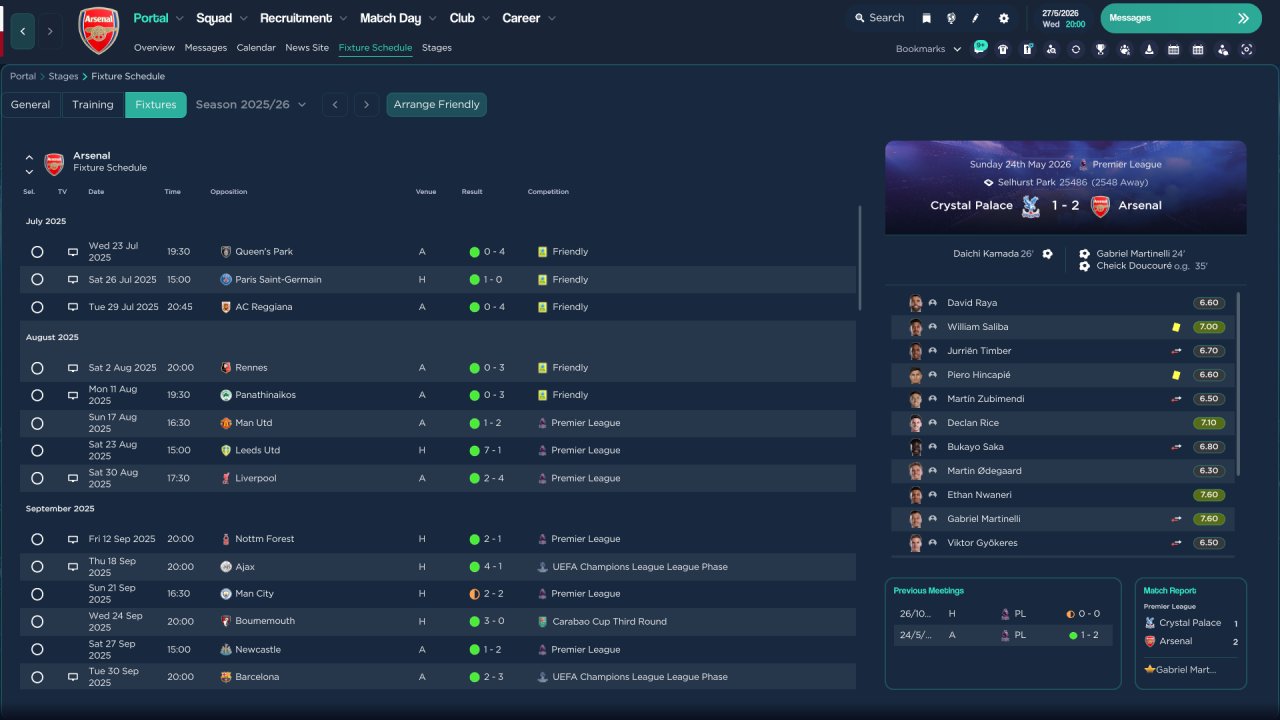Go to the next season arrow
Viewport: 1280px width, 720px height.
coord(367,105)
